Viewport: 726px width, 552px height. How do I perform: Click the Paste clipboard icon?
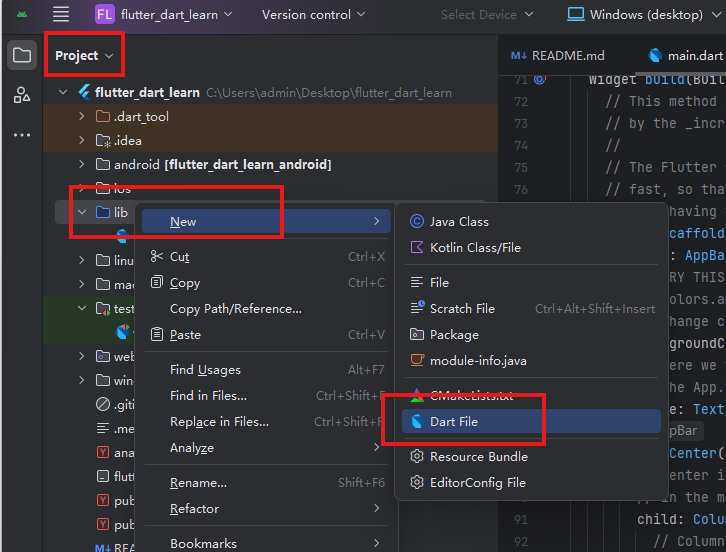coord(157,333)
